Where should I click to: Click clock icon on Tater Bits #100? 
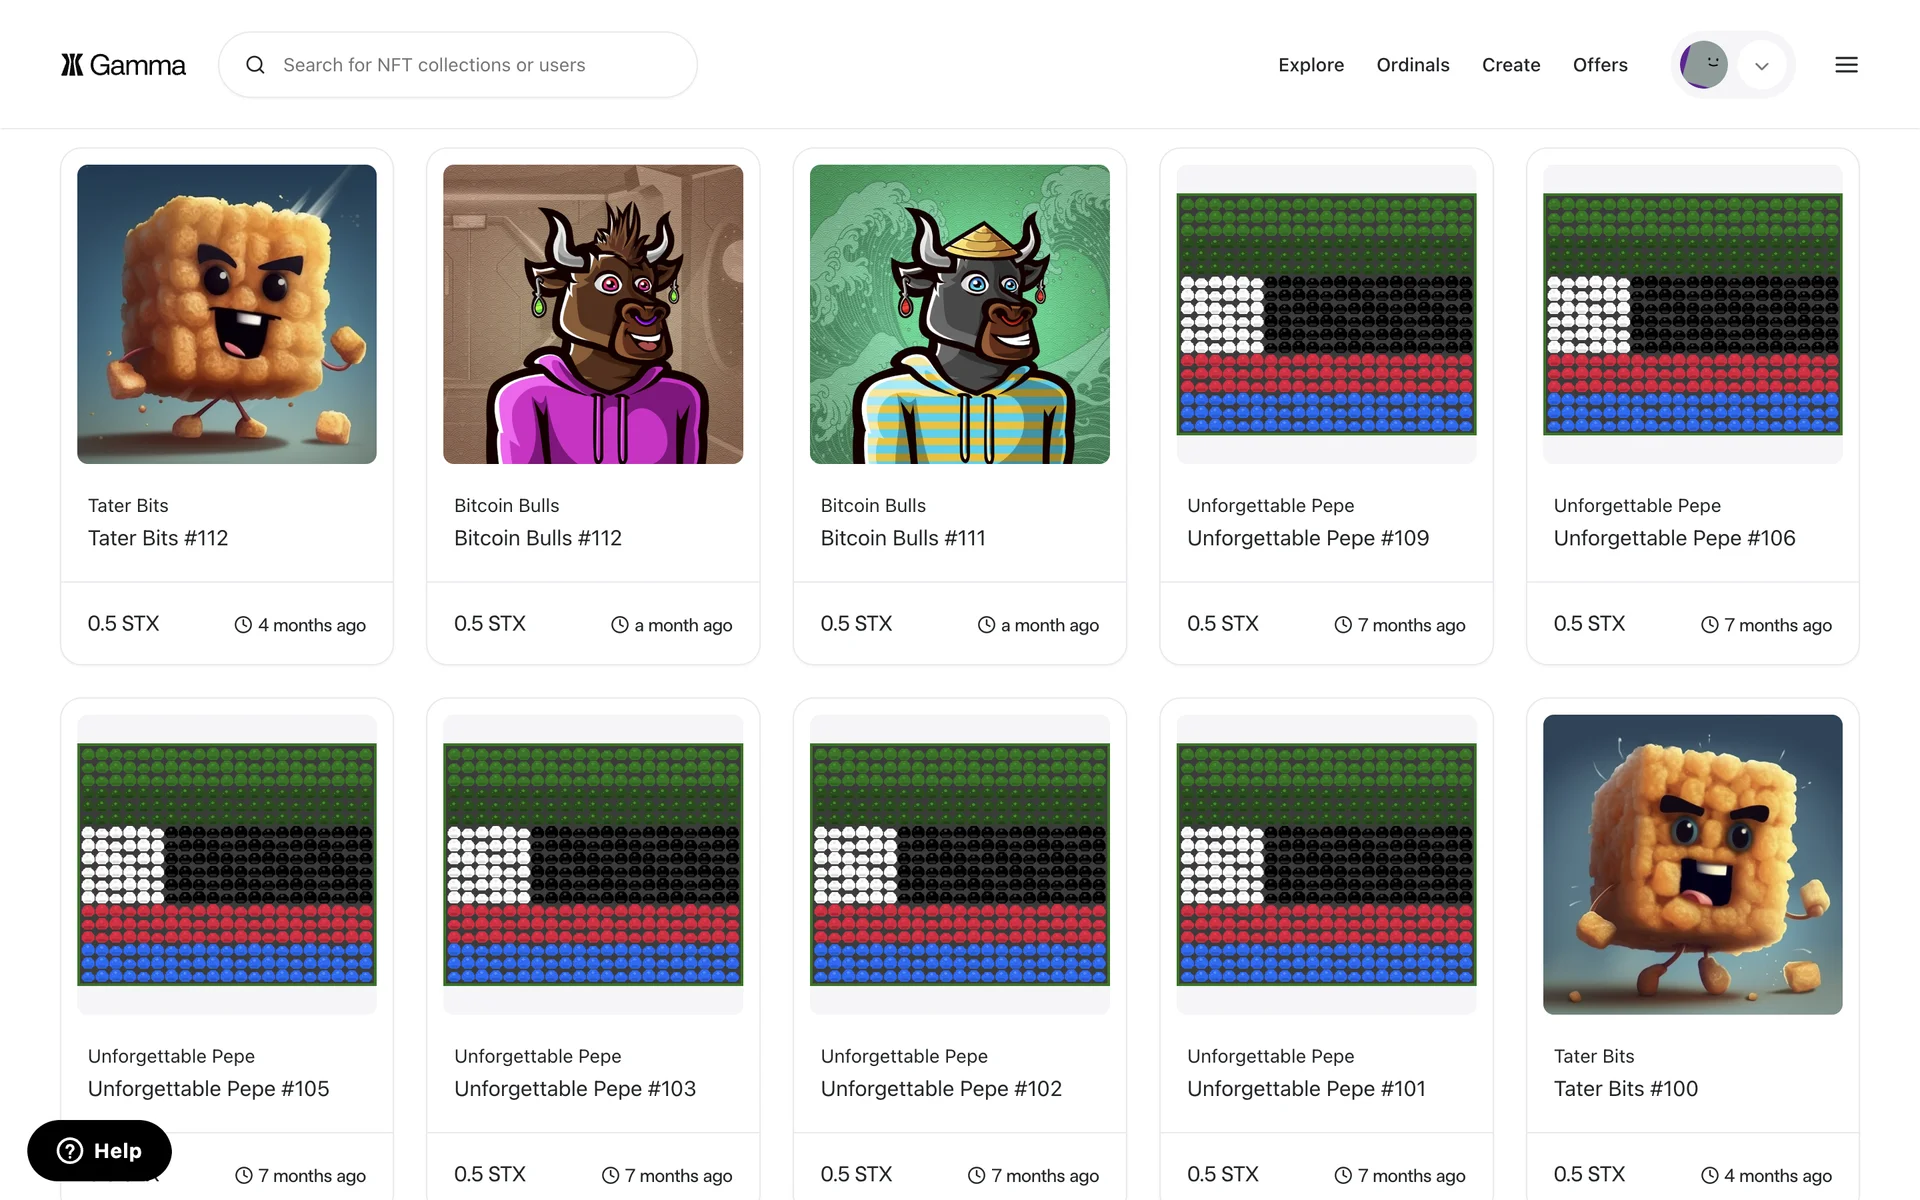point(1710,1176)
